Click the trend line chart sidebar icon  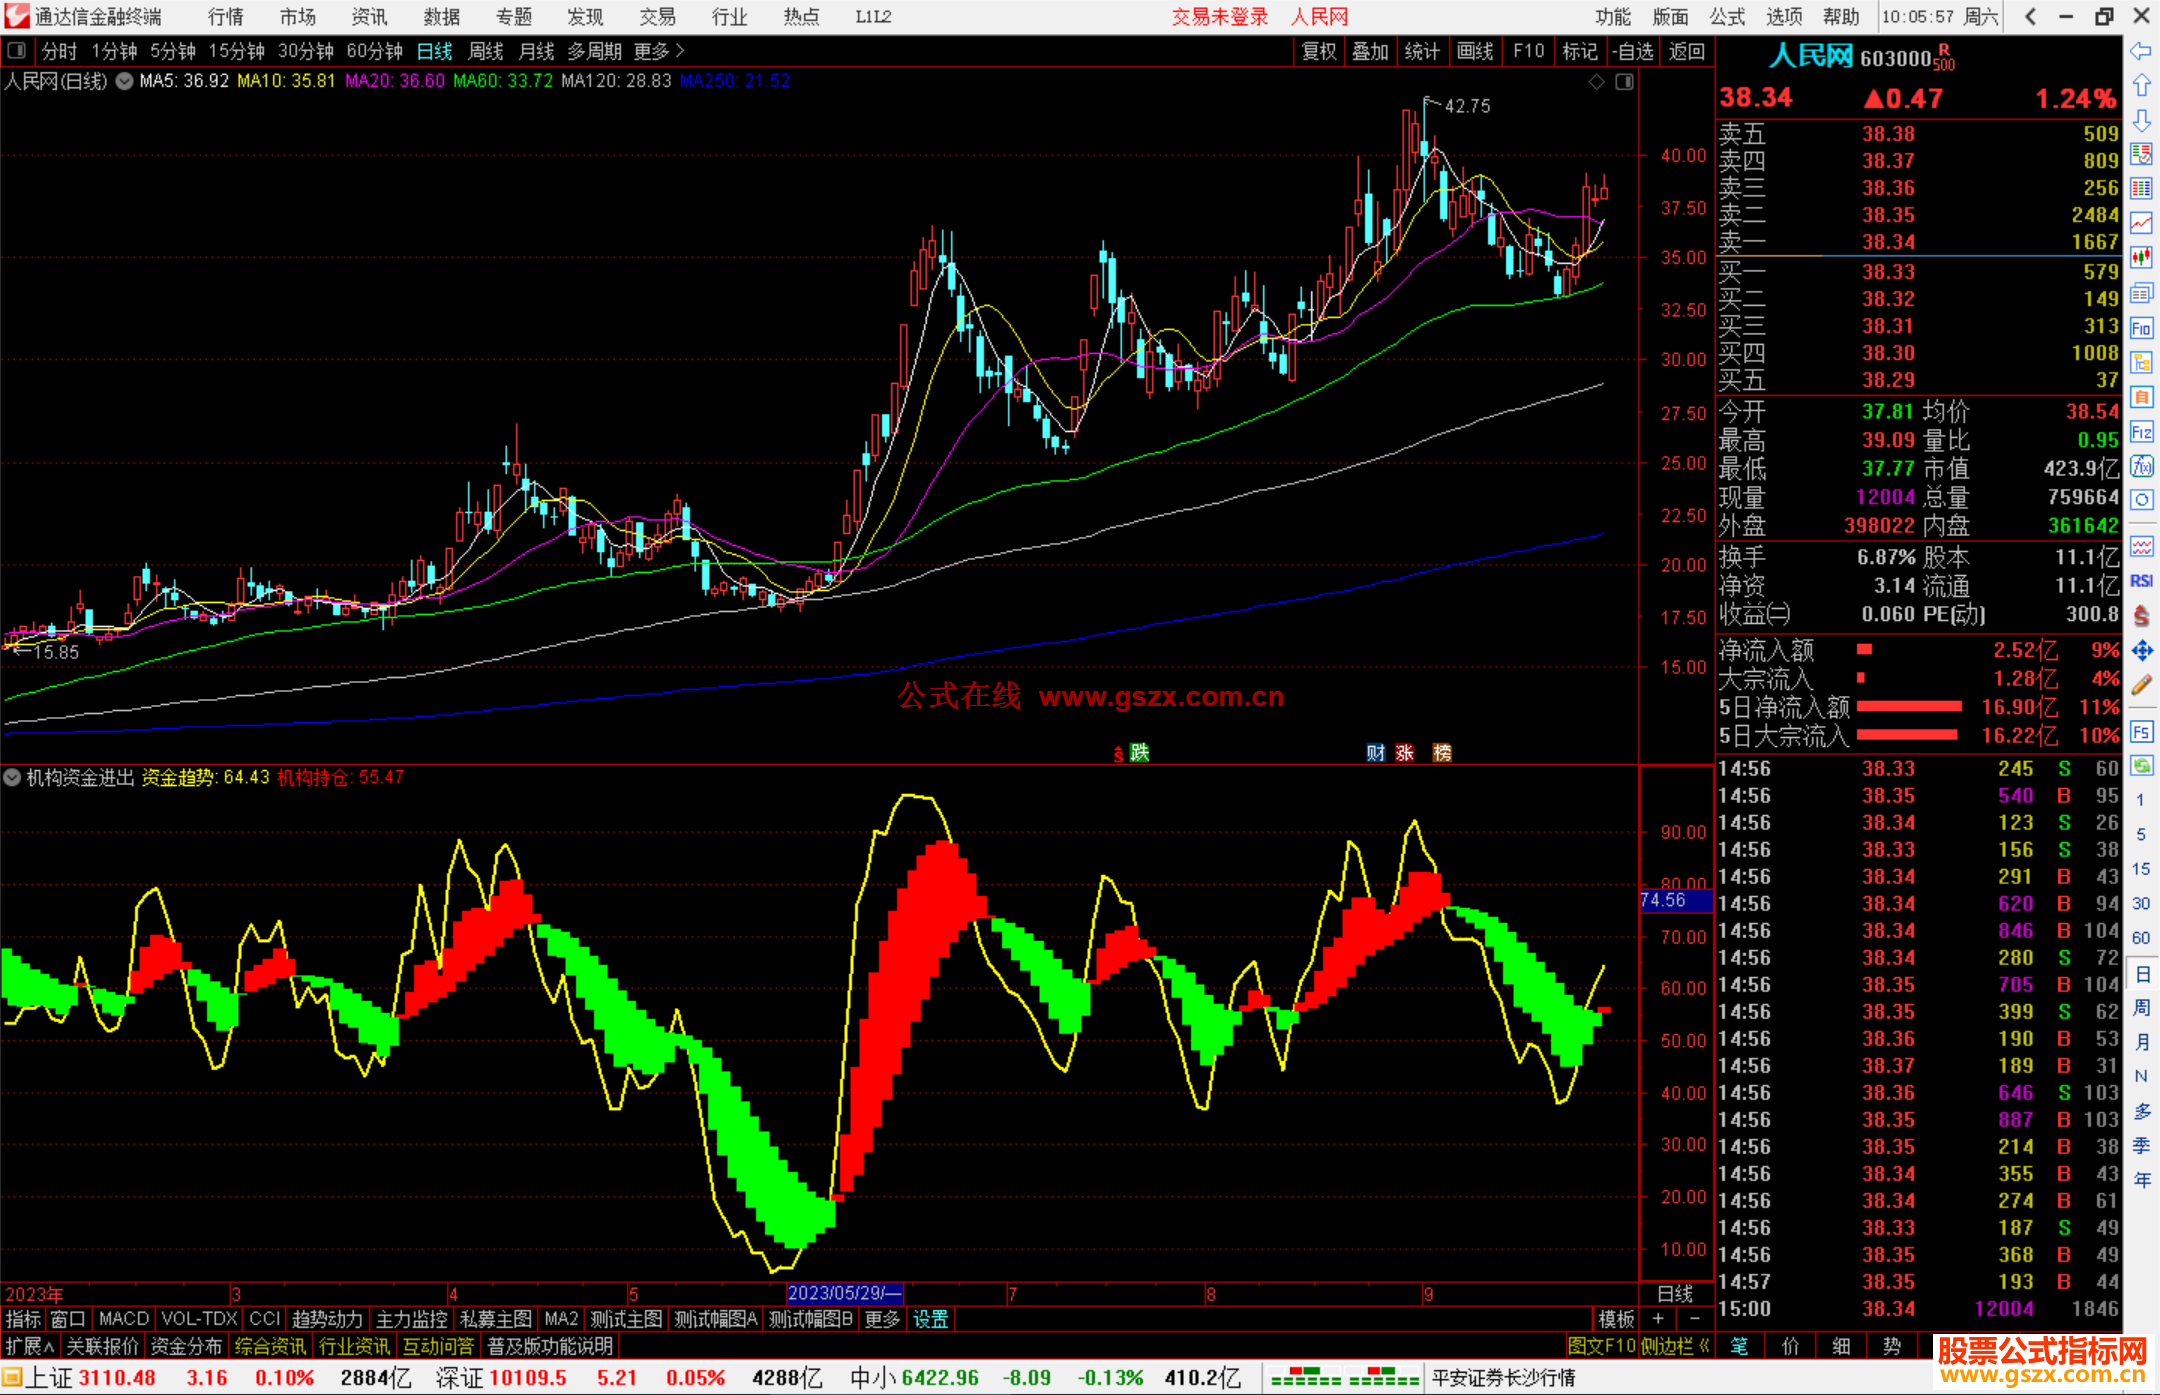(2141, 222)
